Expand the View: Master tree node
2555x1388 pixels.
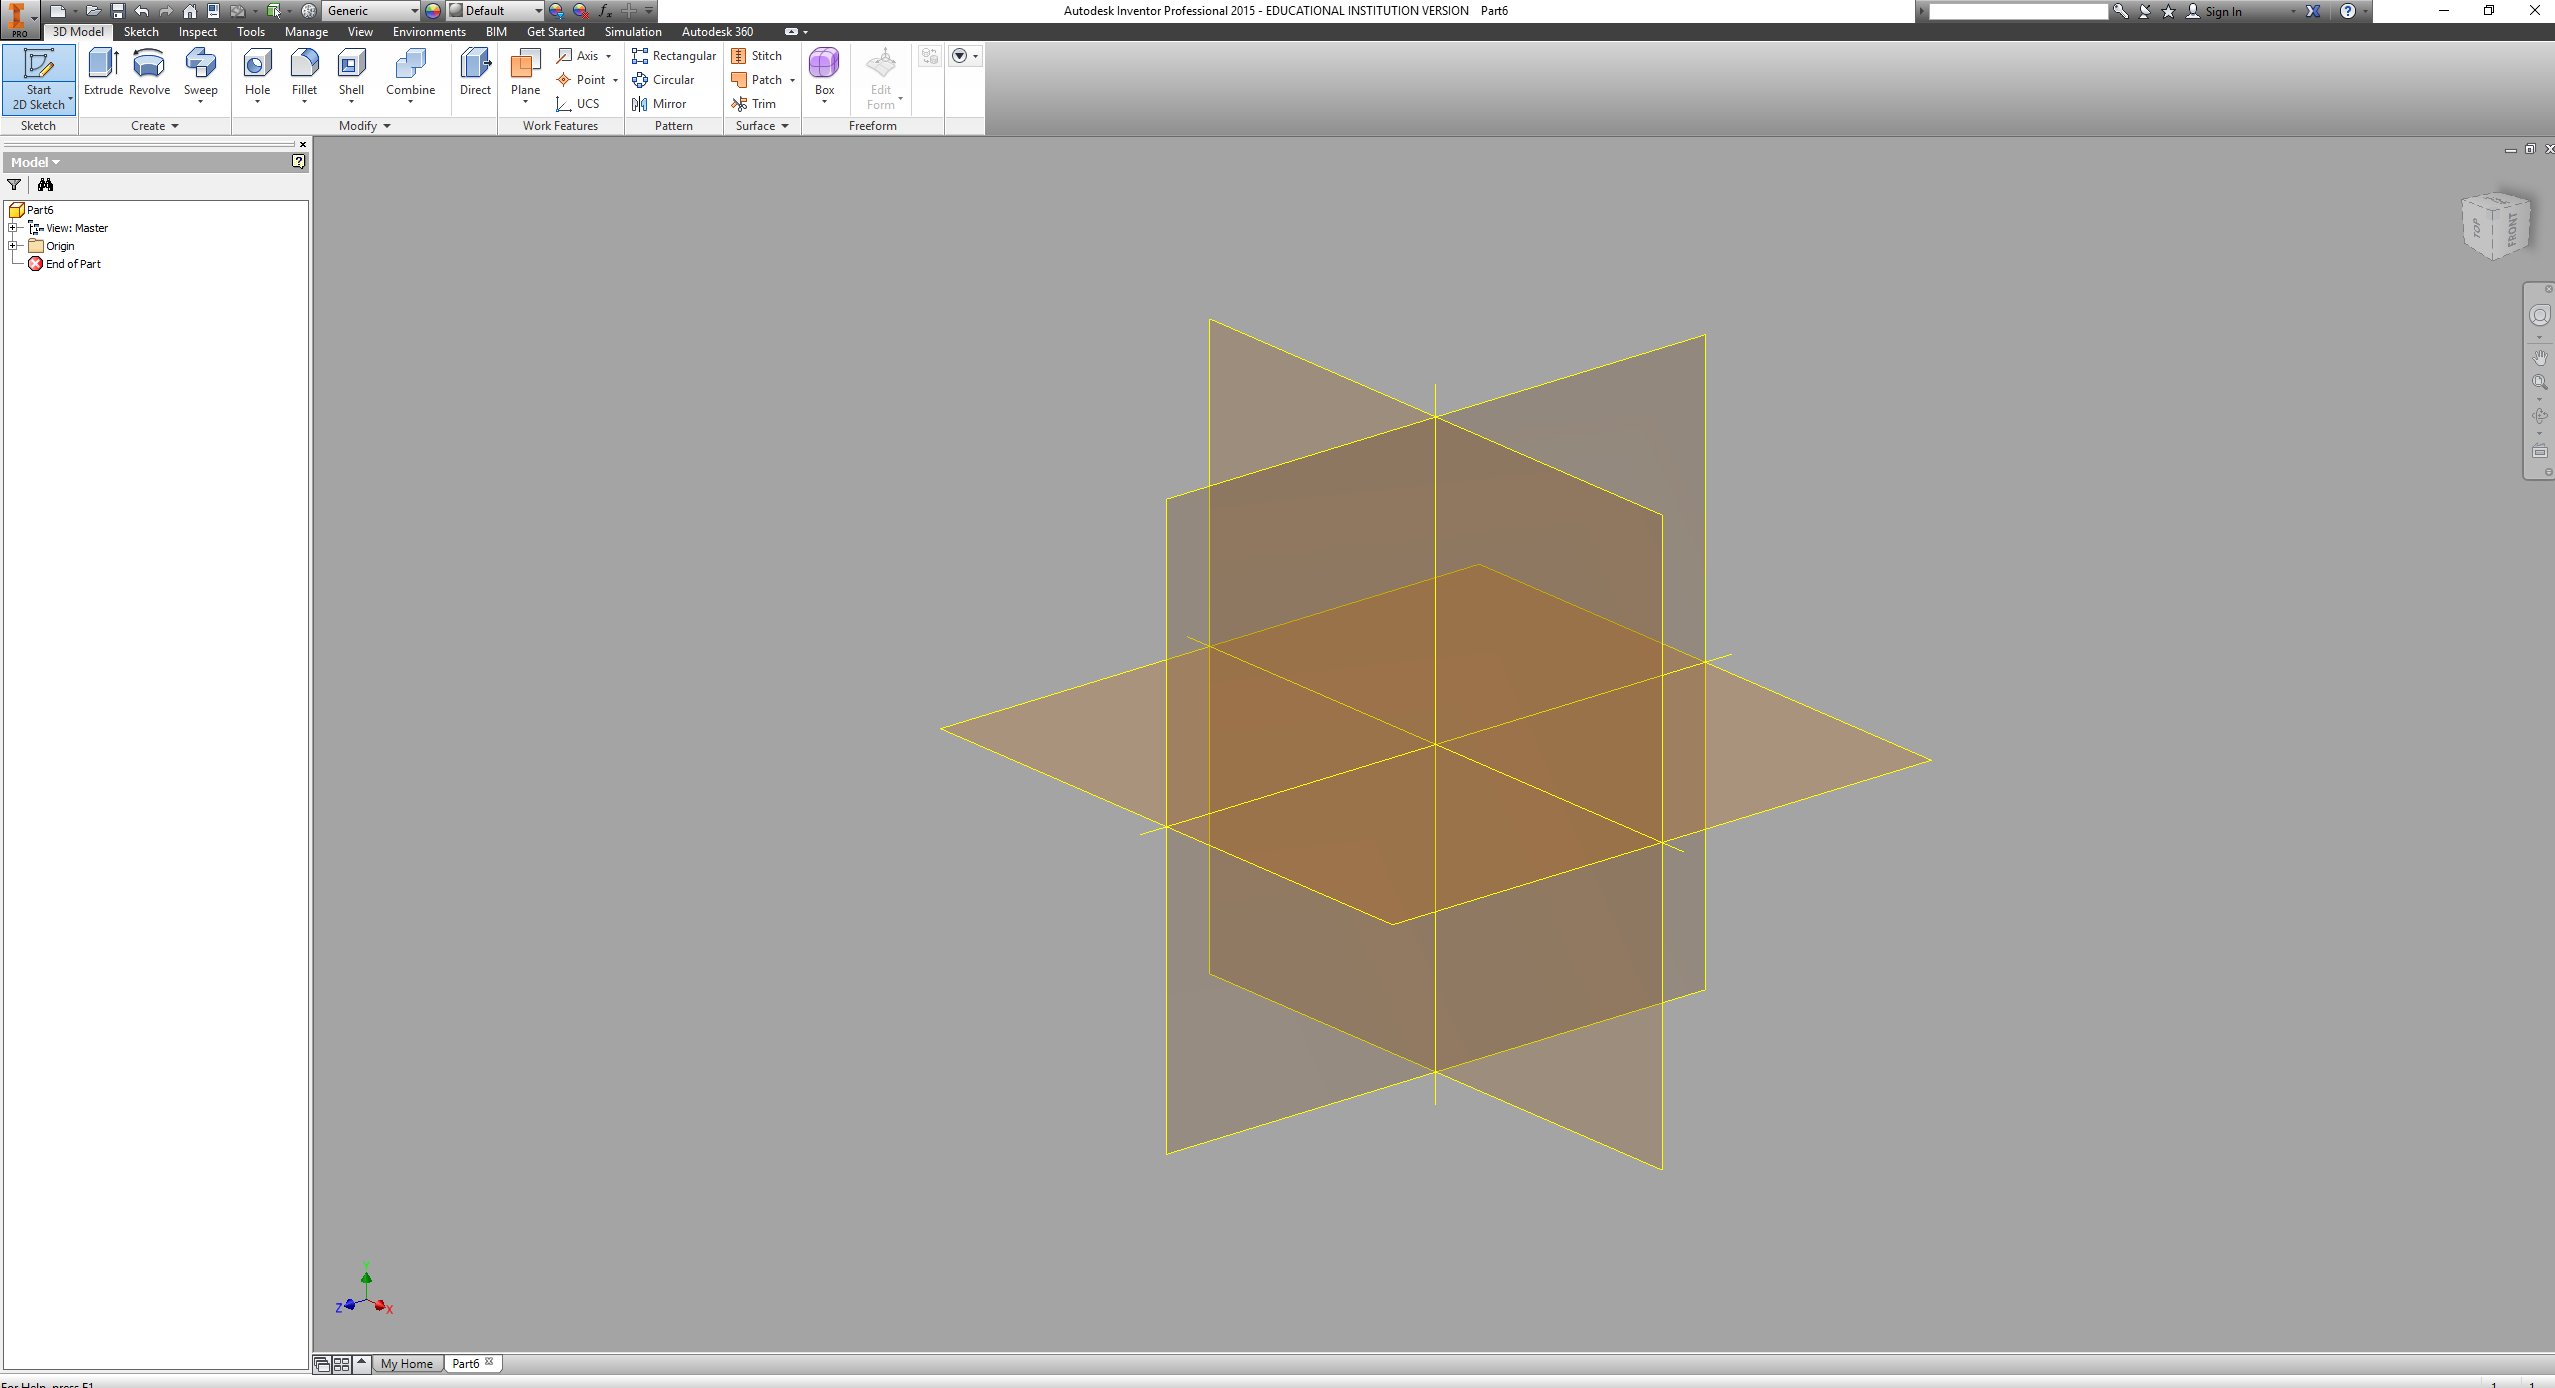point(14,228)
